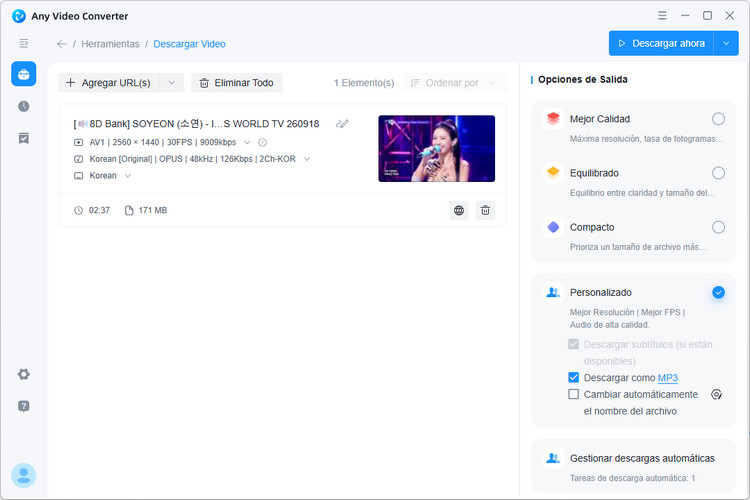750x500 pixels.
Task: Open rename settings gear icon
Action: (716, 394)
